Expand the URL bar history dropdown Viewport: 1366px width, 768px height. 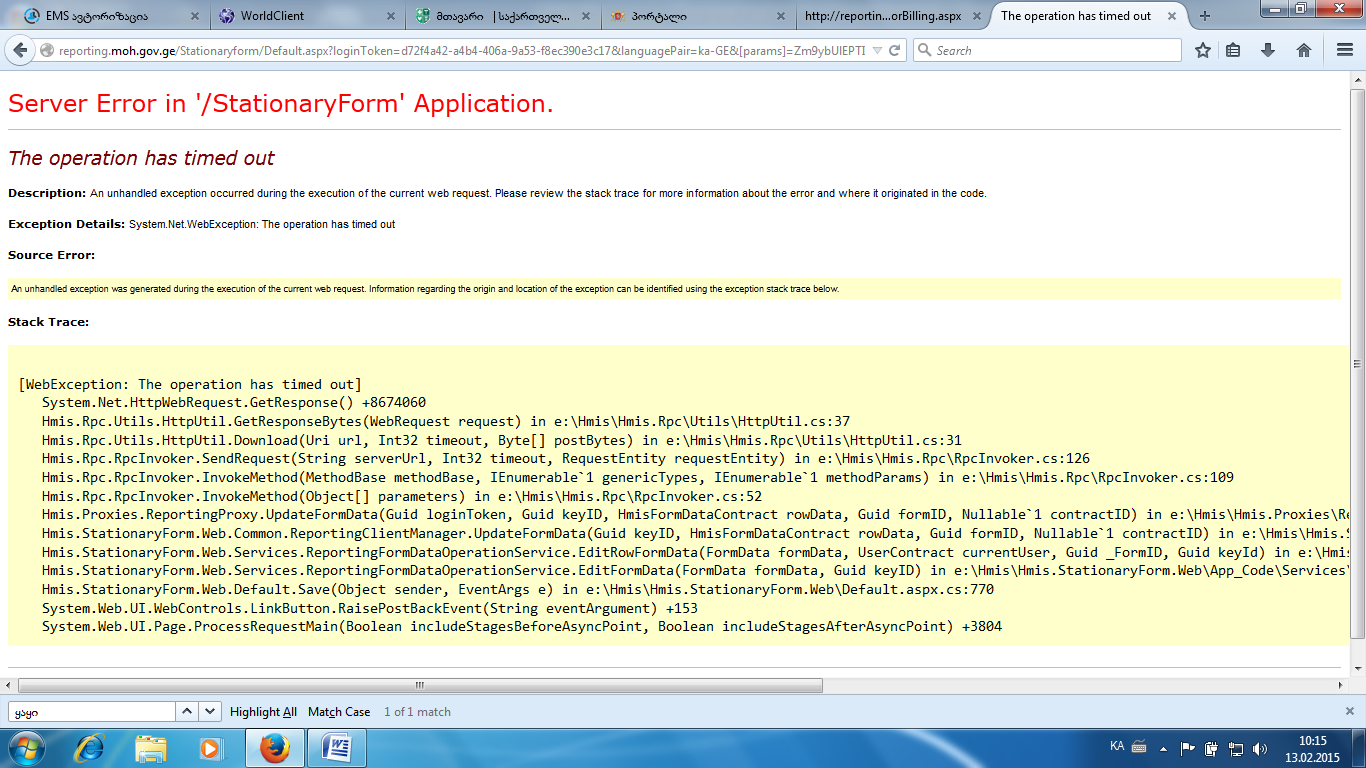coord(877,50)
